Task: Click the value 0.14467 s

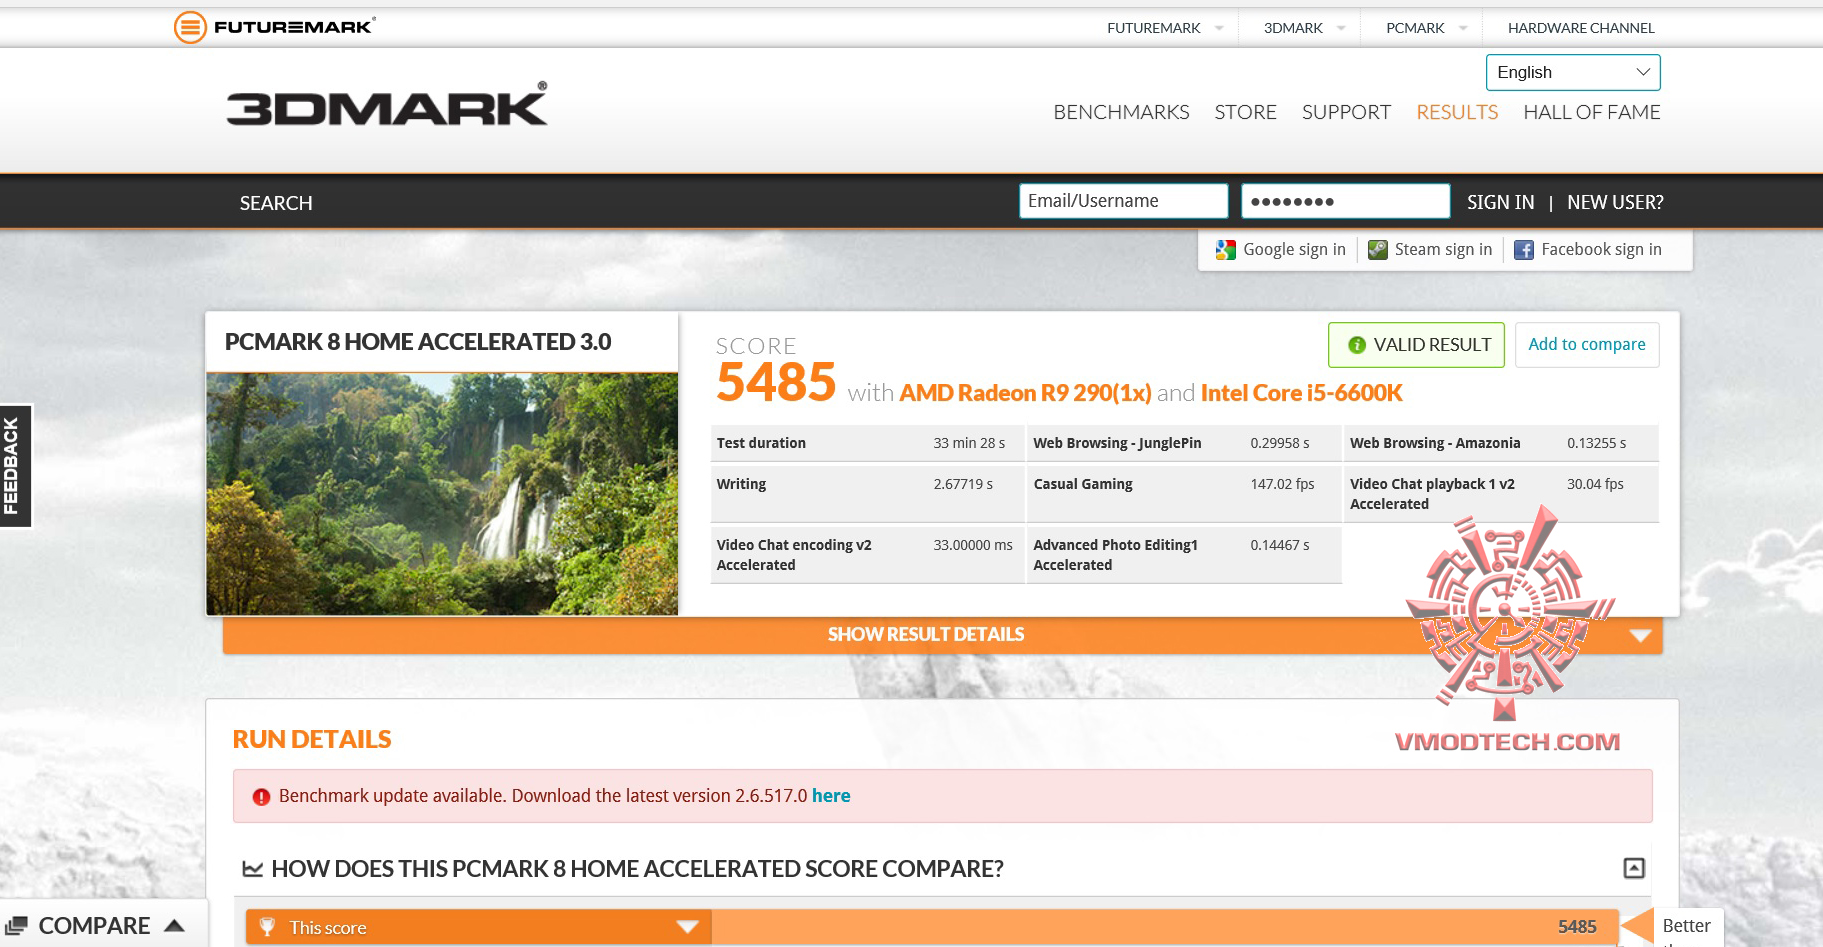Action: tap(1279, 545)
